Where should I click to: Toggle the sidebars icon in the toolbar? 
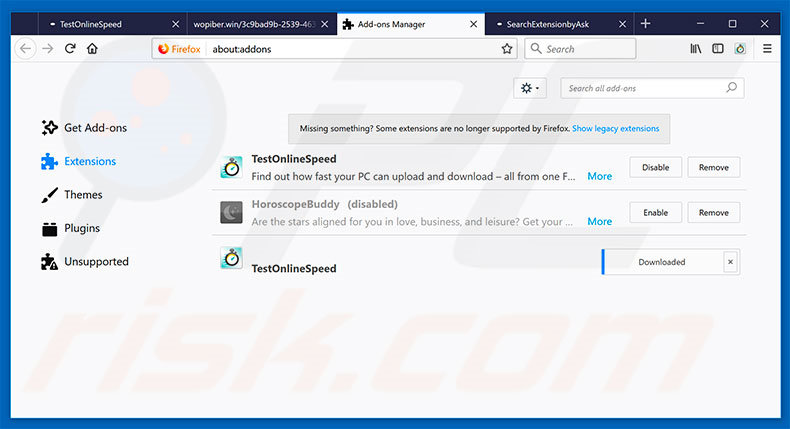coord(717,49)
